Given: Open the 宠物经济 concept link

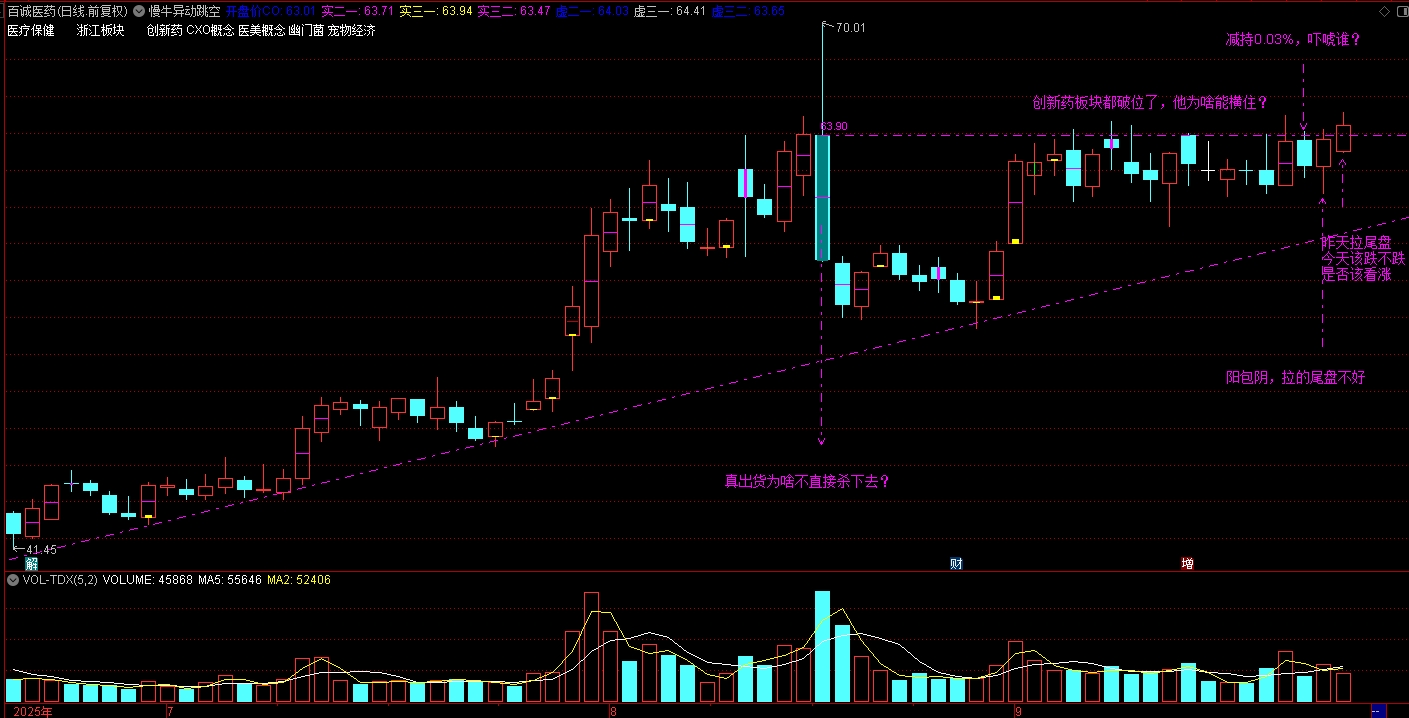Looking at the screenshot, I should (351, 31).
